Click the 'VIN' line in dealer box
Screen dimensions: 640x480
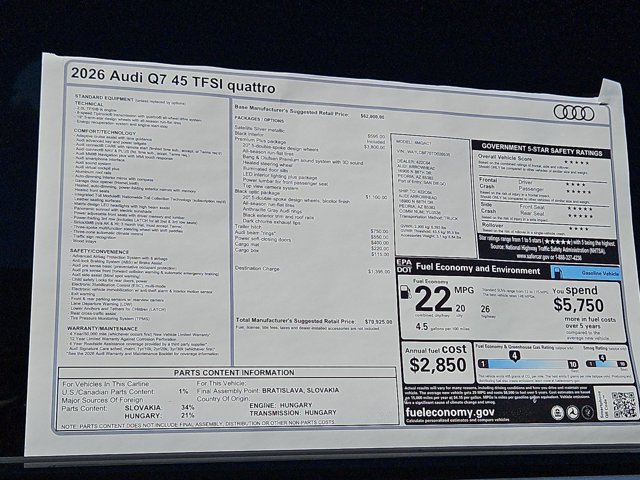click(423, 154)
